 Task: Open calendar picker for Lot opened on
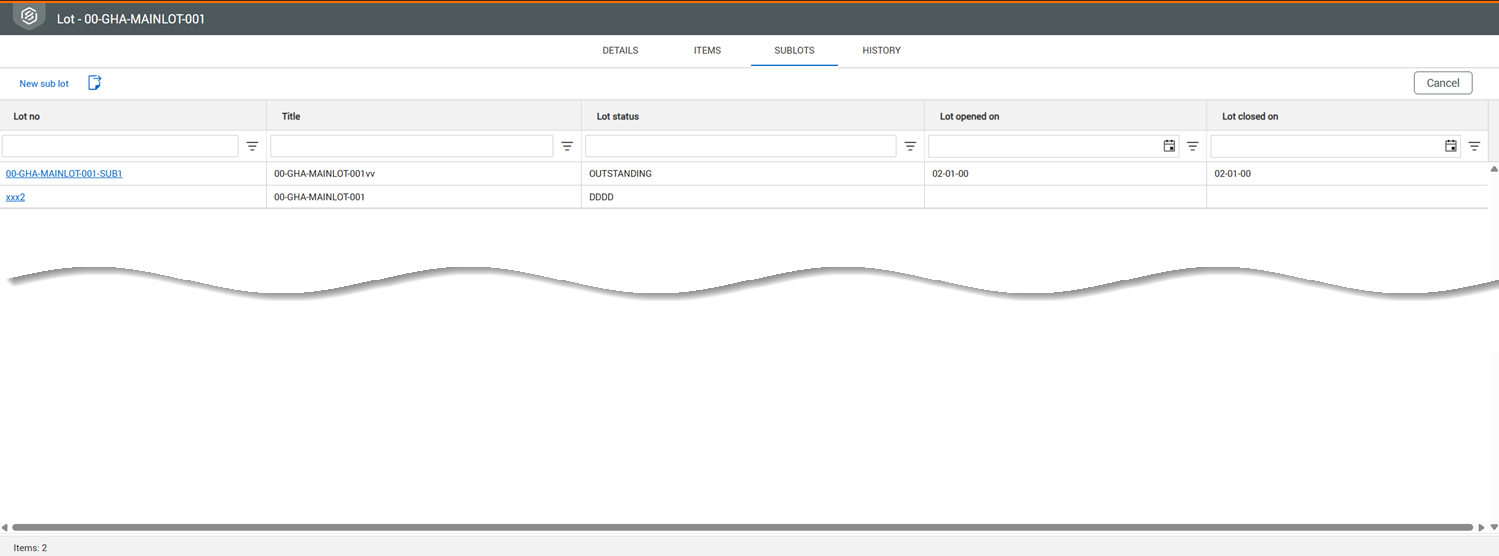1169,146
